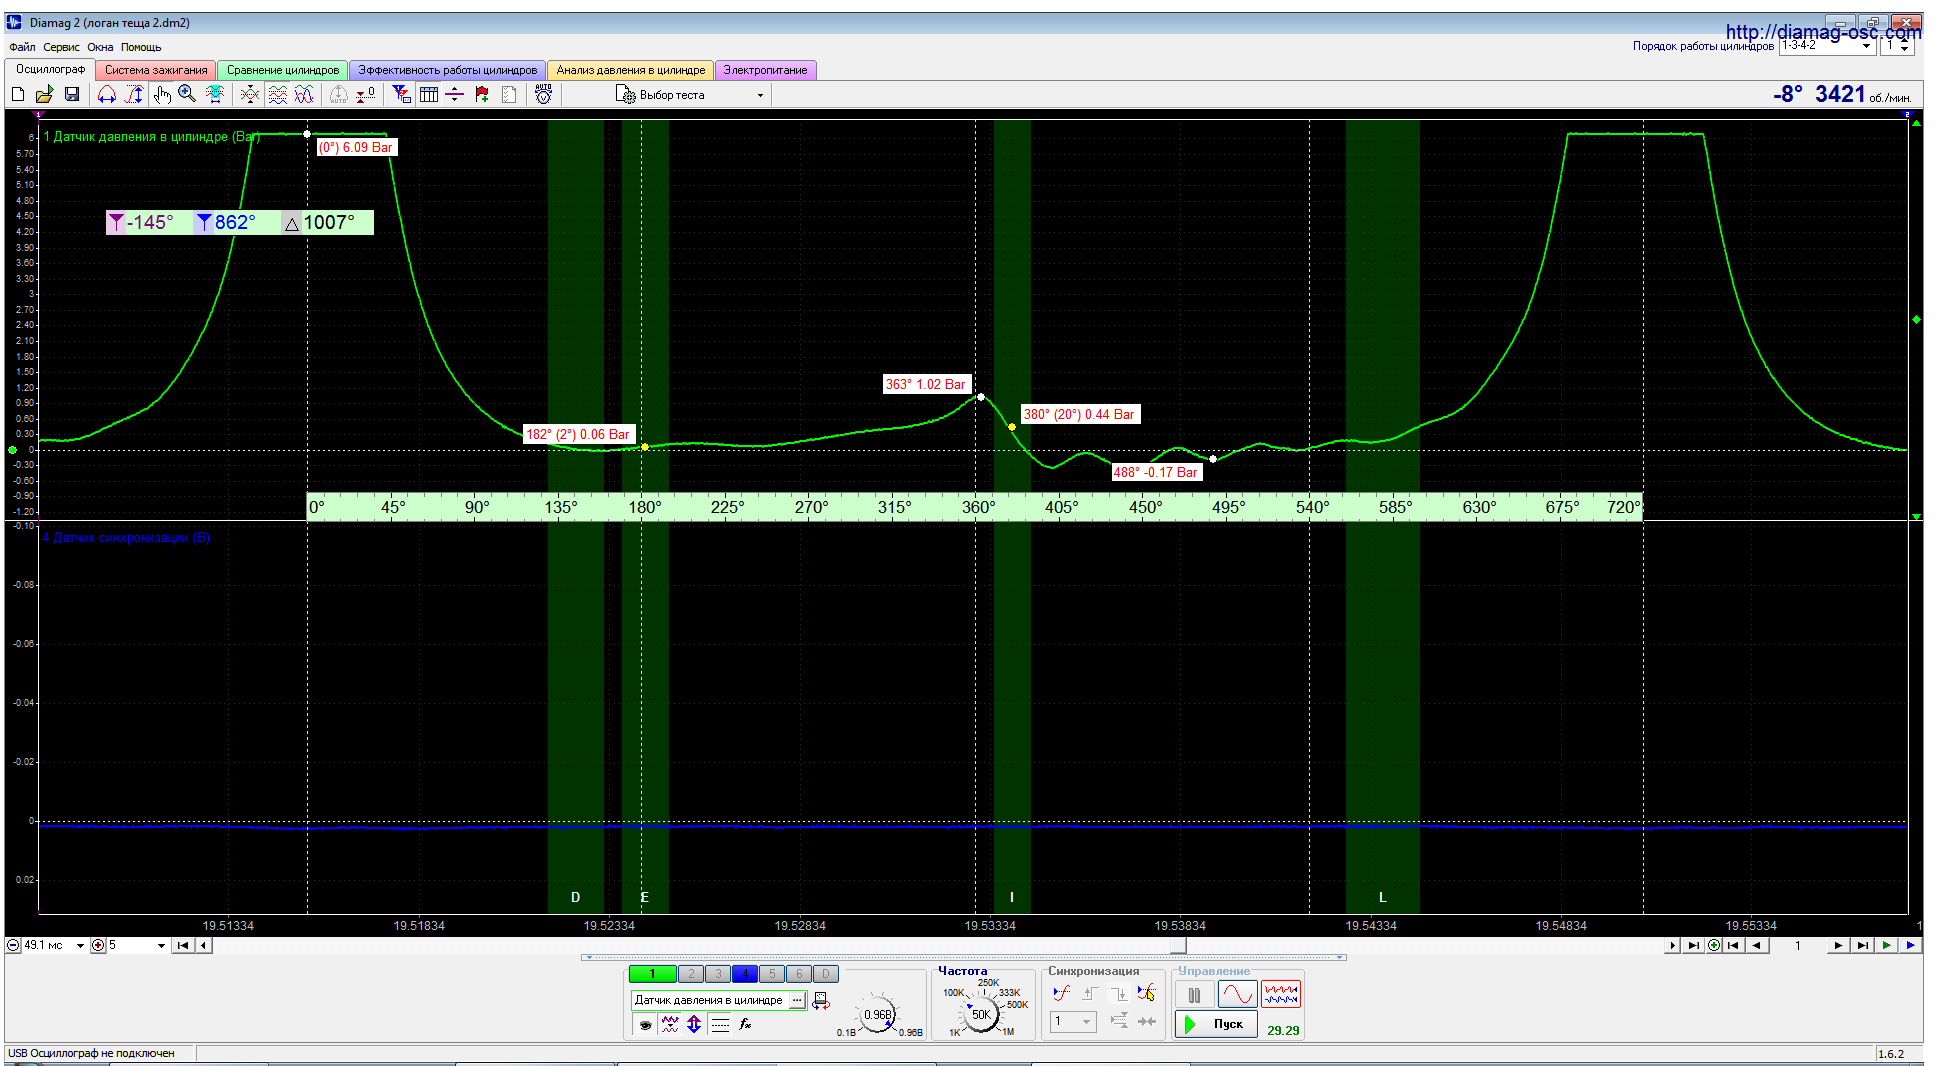Switch to Электропитание tab
This screenshot has width=1936, height=1066.
[766, 70]
